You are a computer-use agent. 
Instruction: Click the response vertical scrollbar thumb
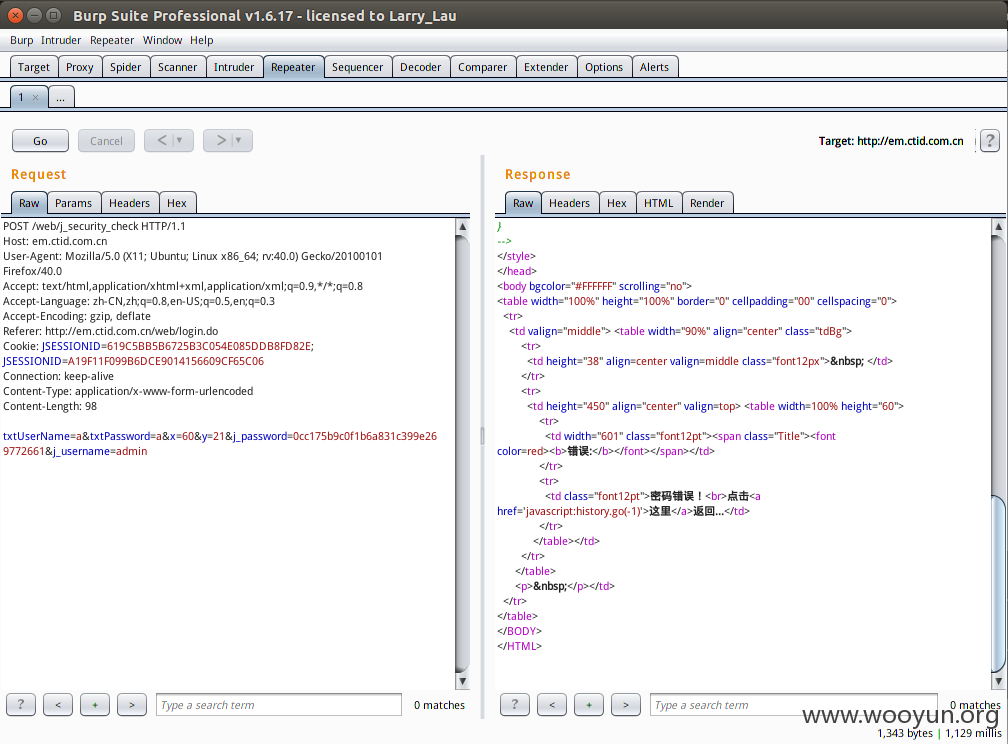click(x=998, y=582)
